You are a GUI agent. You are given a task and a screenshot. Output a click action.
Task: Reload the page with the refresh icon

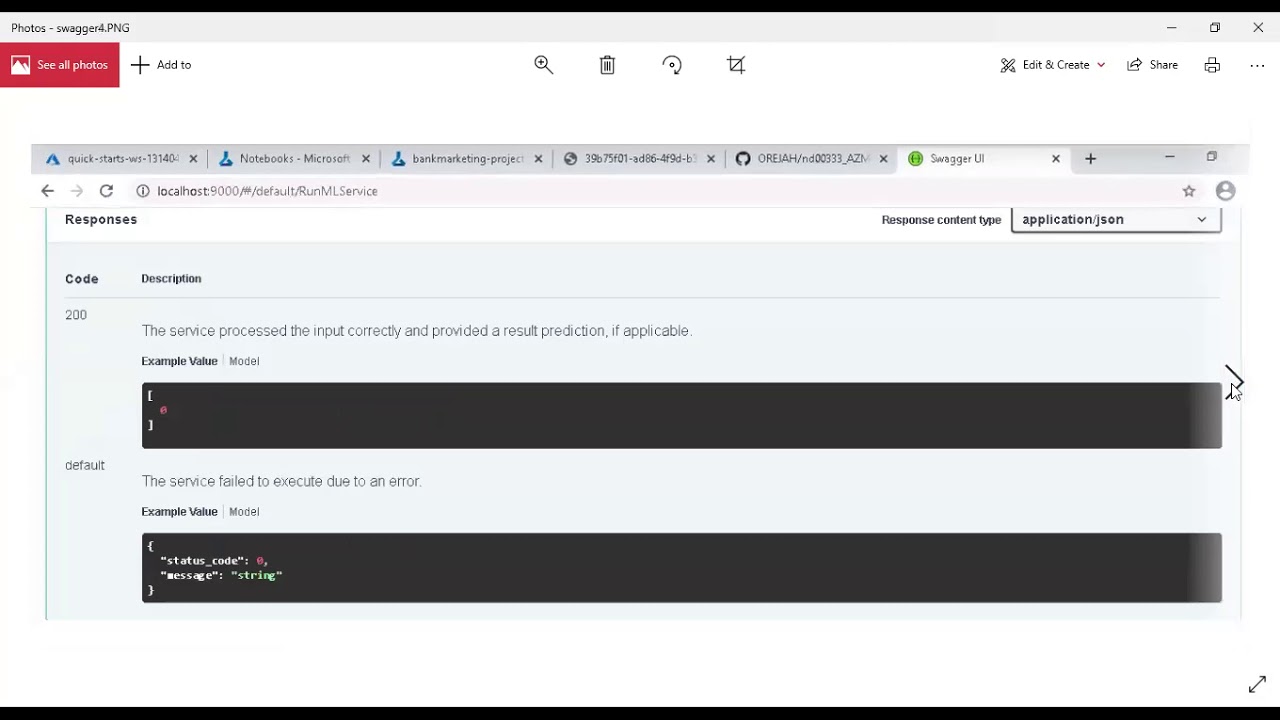[x=106, y=191]
